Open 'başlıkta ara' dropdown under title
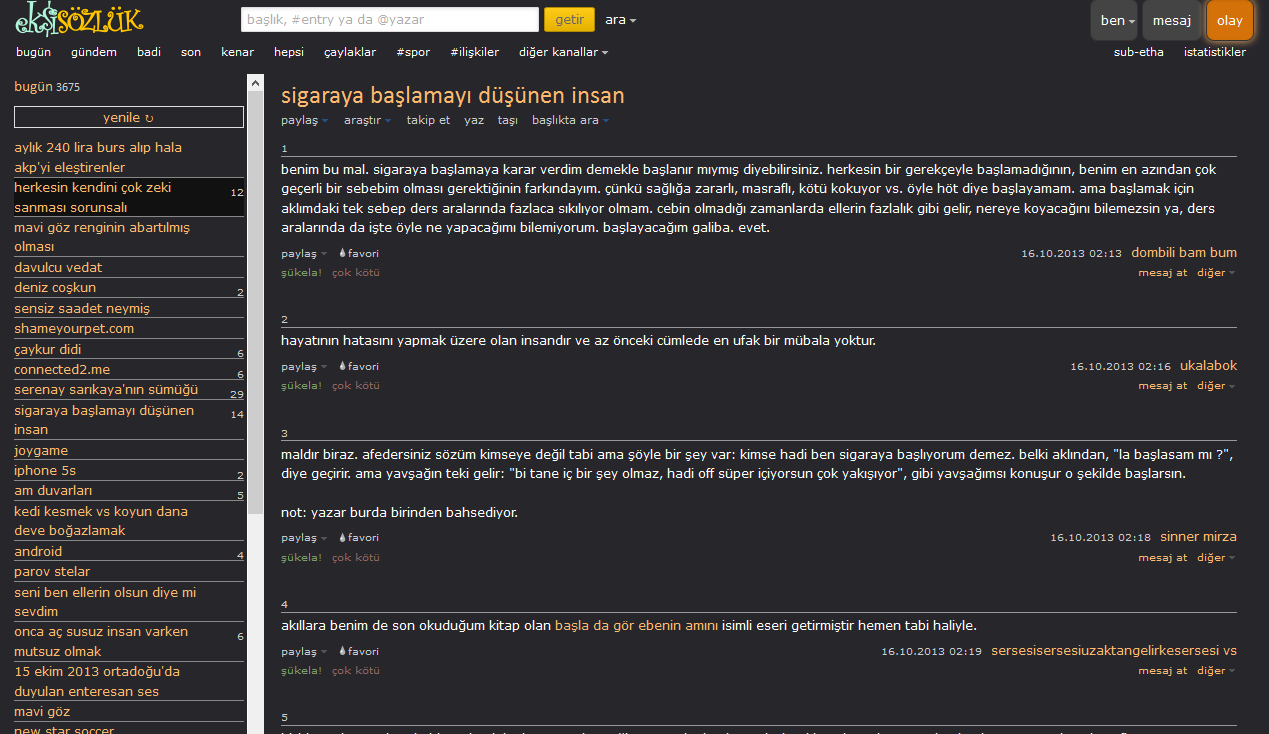 pos(569,120)
